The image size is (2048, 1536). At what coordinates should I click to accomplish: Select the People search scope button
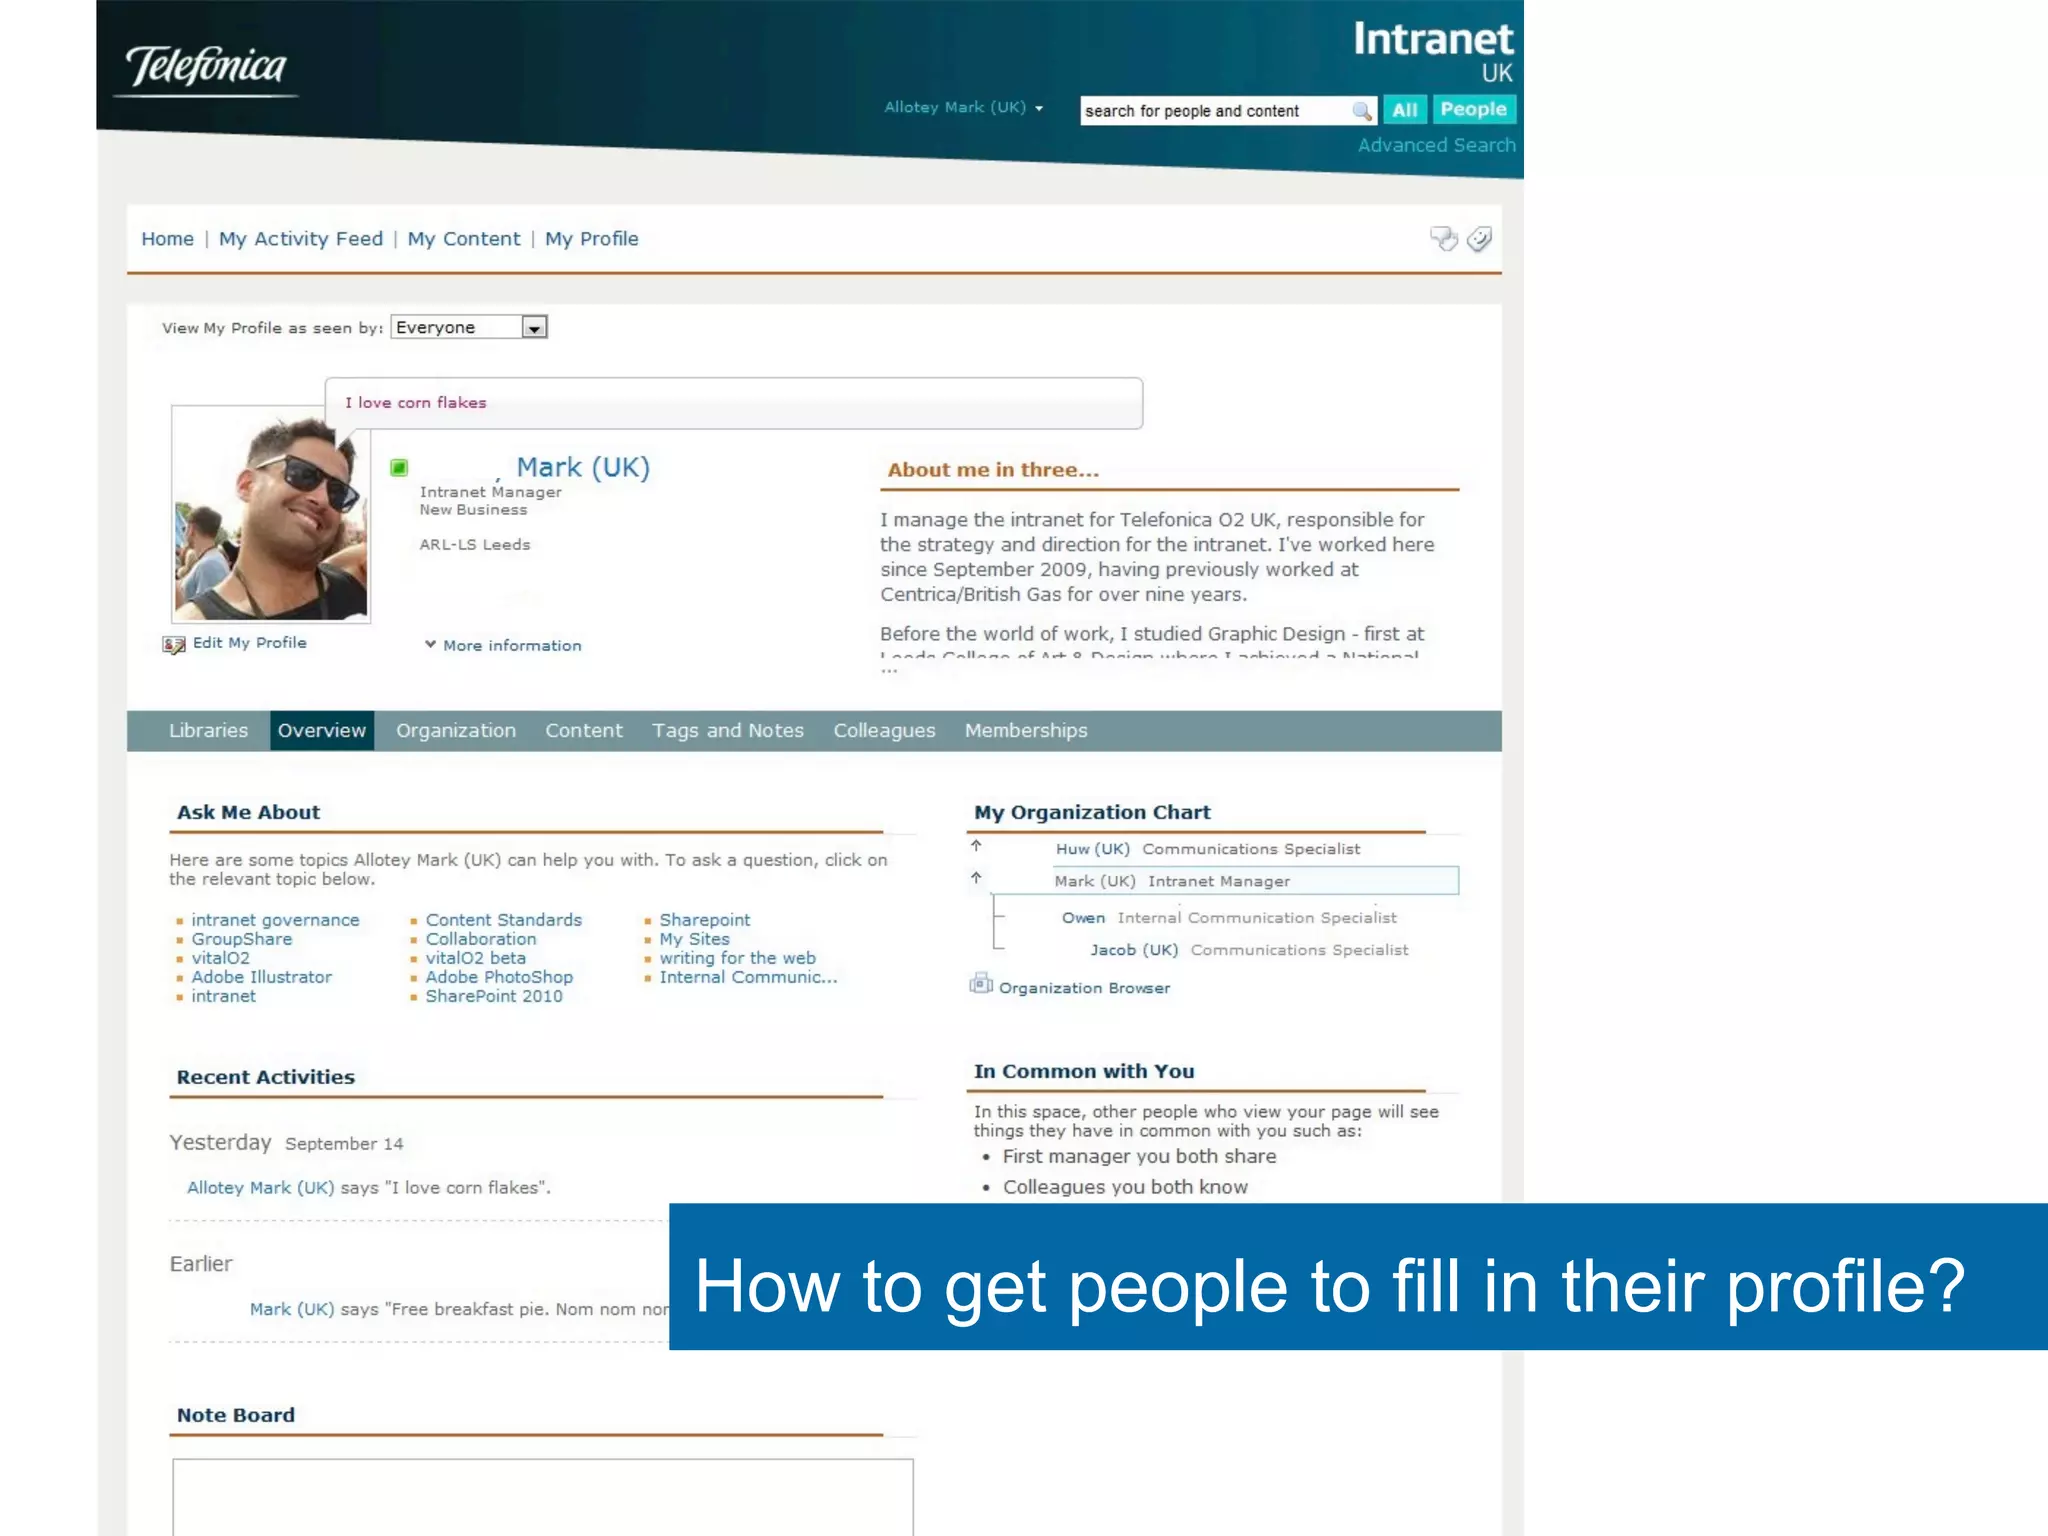point(1473,109)
